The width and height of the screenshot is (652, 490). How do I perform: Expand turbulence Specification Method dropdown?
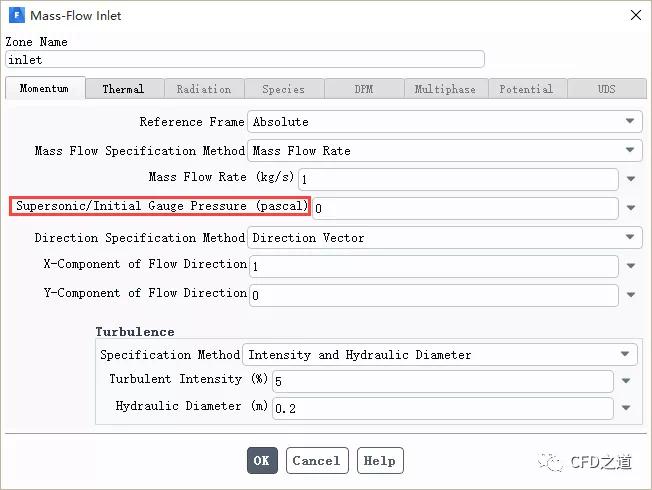click(x=440, y=354)
